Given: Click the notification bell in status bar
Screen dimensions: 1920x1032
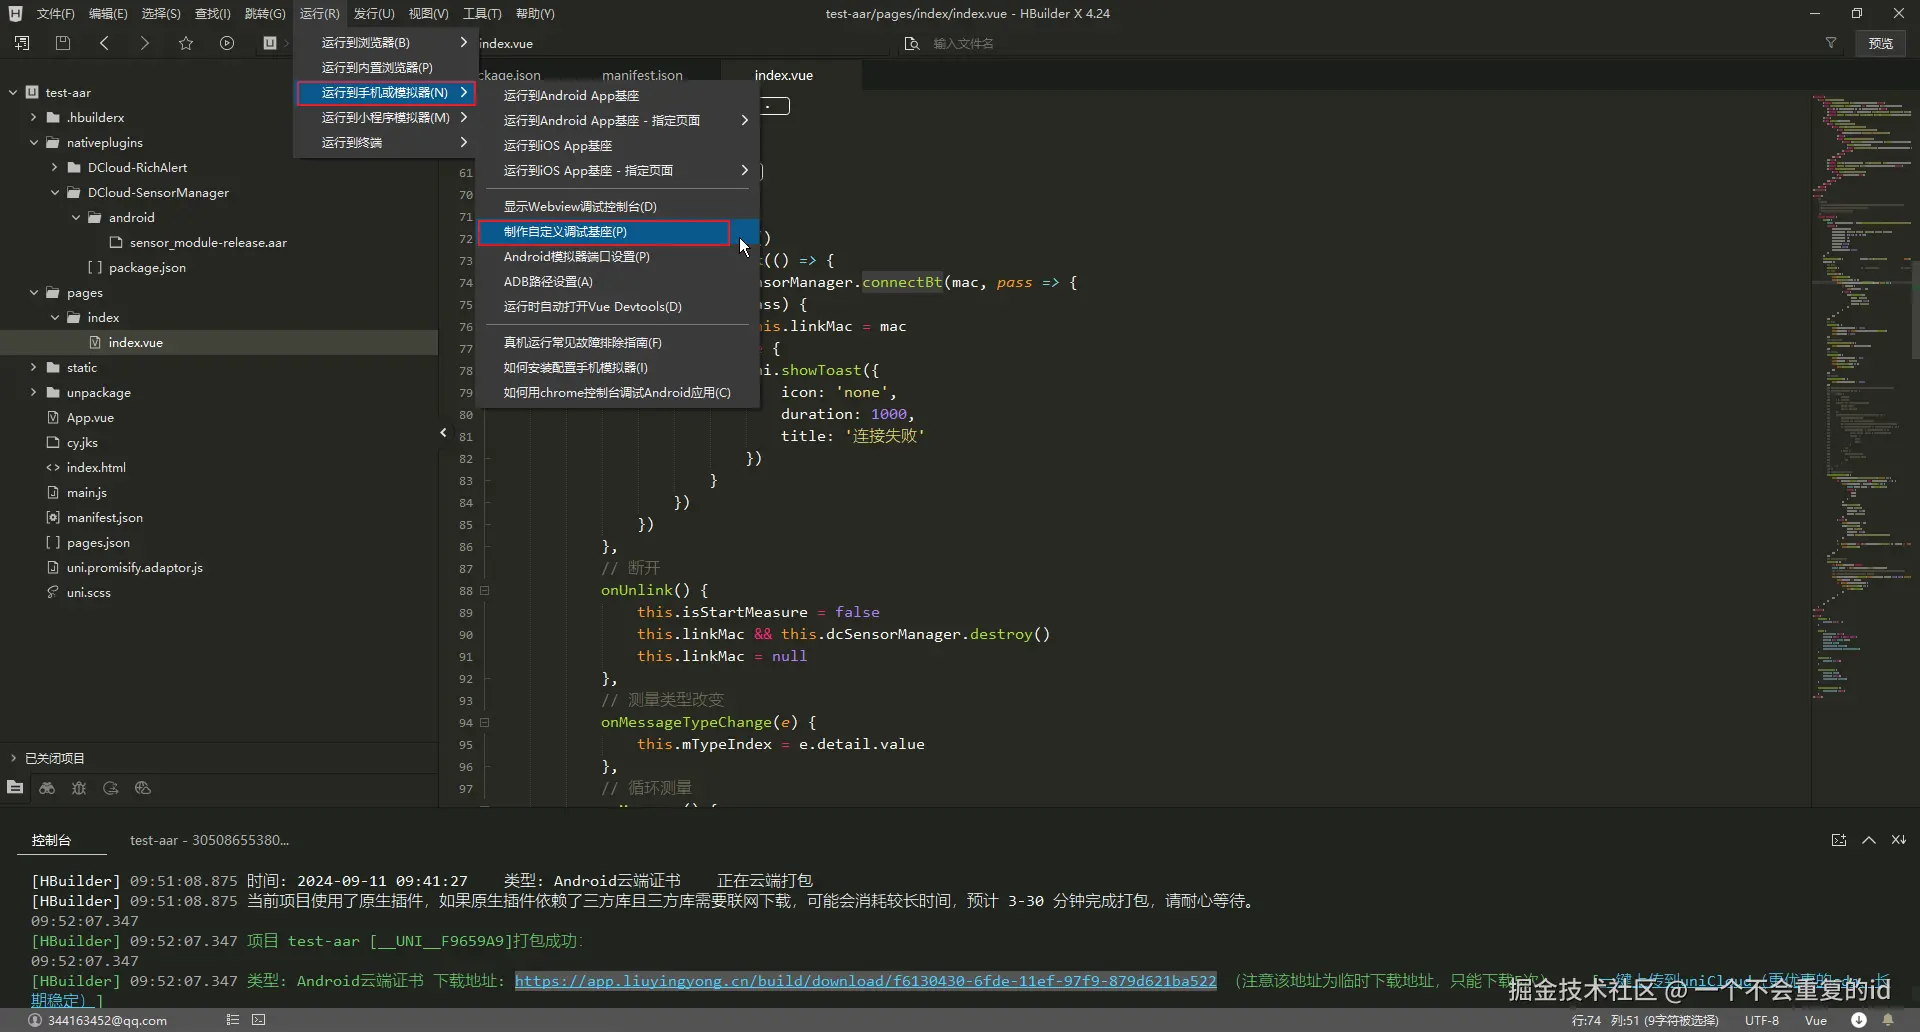Looking at the screenshot, I should (x=1888, y=1020).
